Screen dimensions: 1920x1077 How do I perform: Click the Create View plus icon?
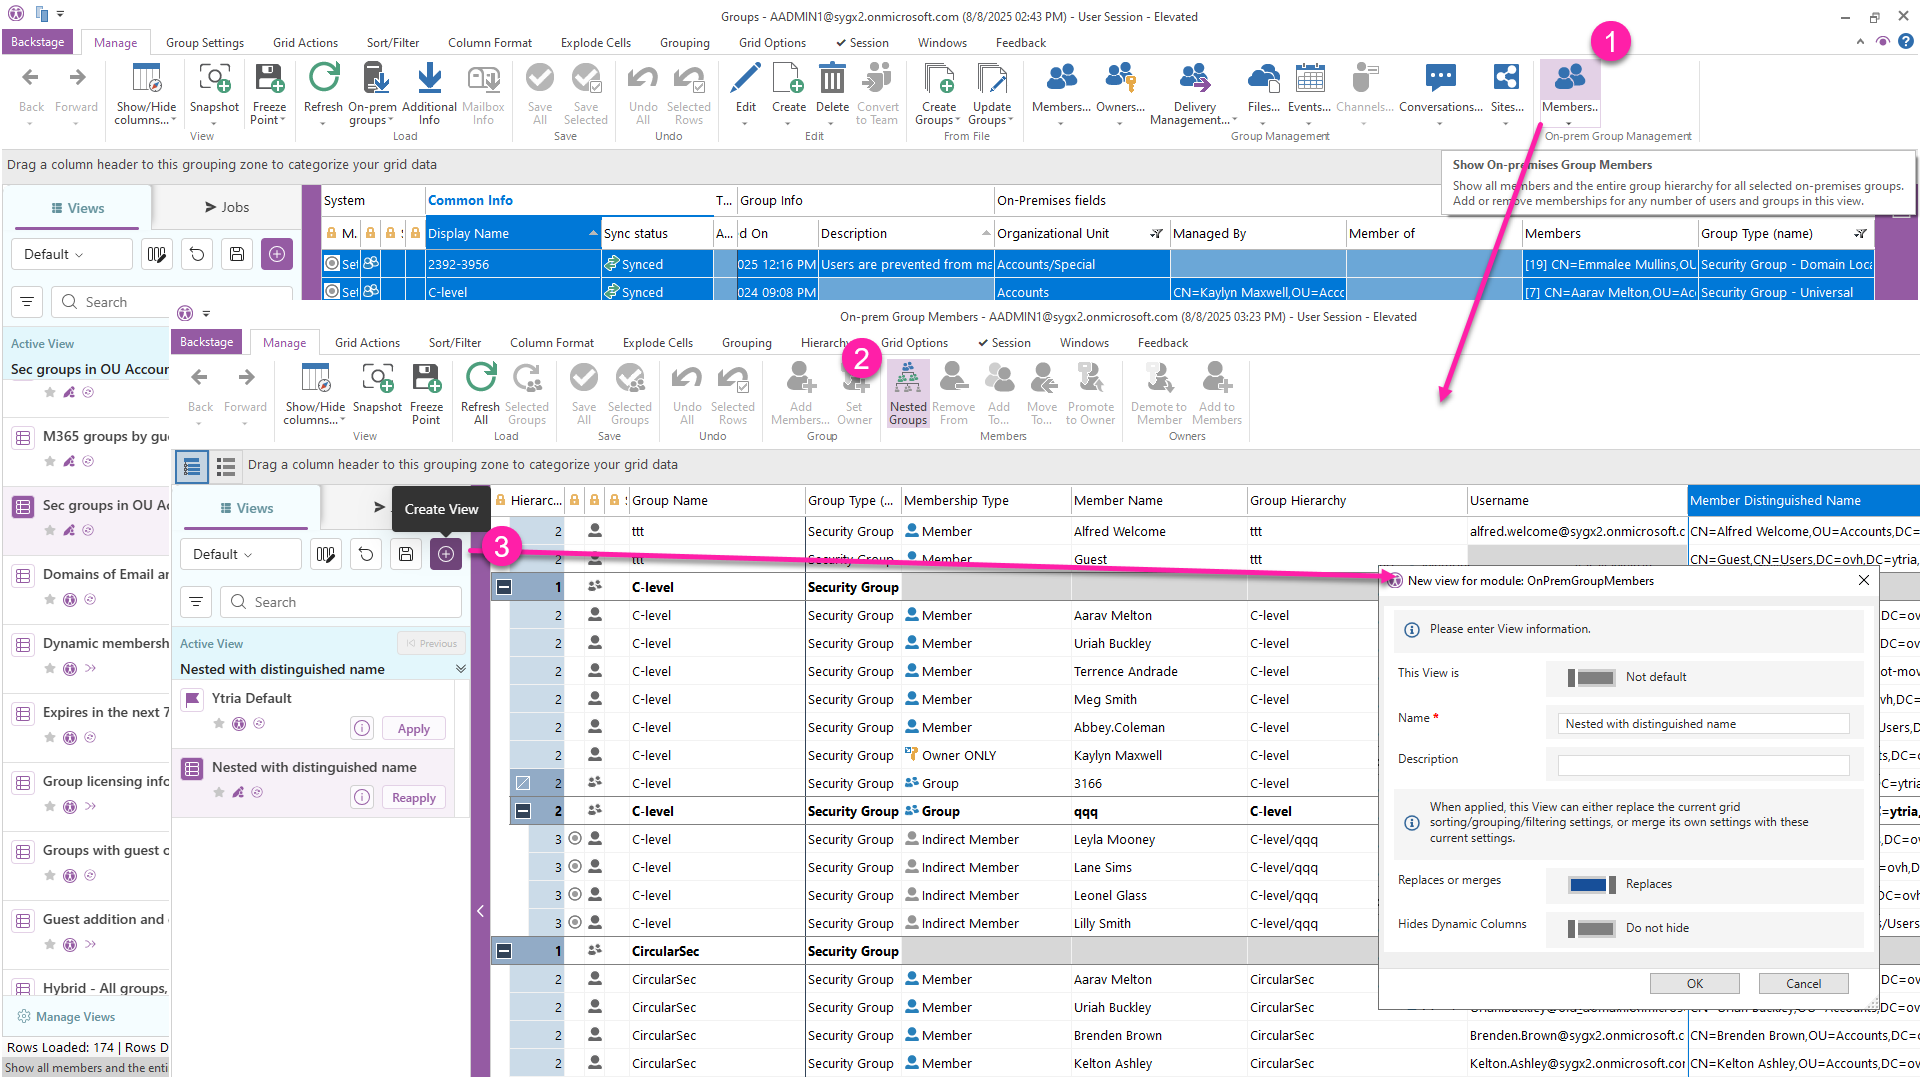446,554
